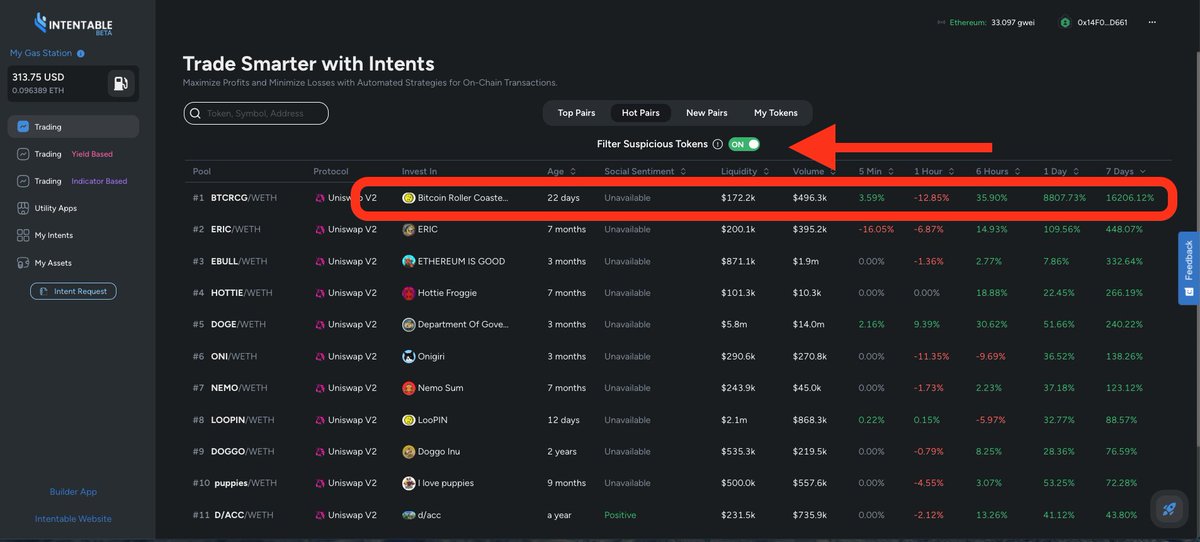Show the My Tokens tab
This screenshot has height=542, width=1200.
[776, 113]
